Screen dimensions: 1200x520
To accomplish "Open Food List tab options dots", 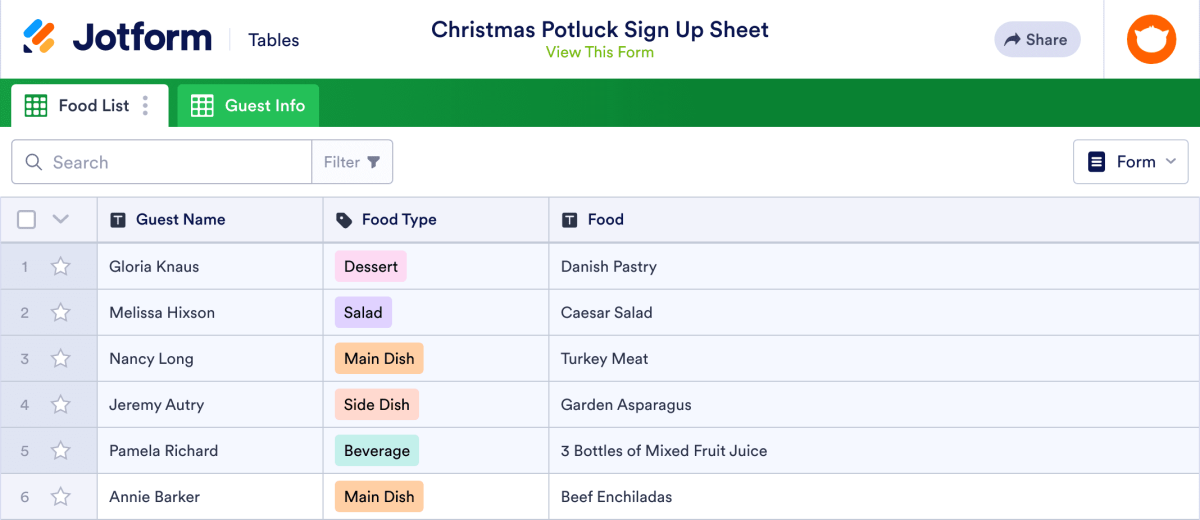I will [x=146, y=105].
